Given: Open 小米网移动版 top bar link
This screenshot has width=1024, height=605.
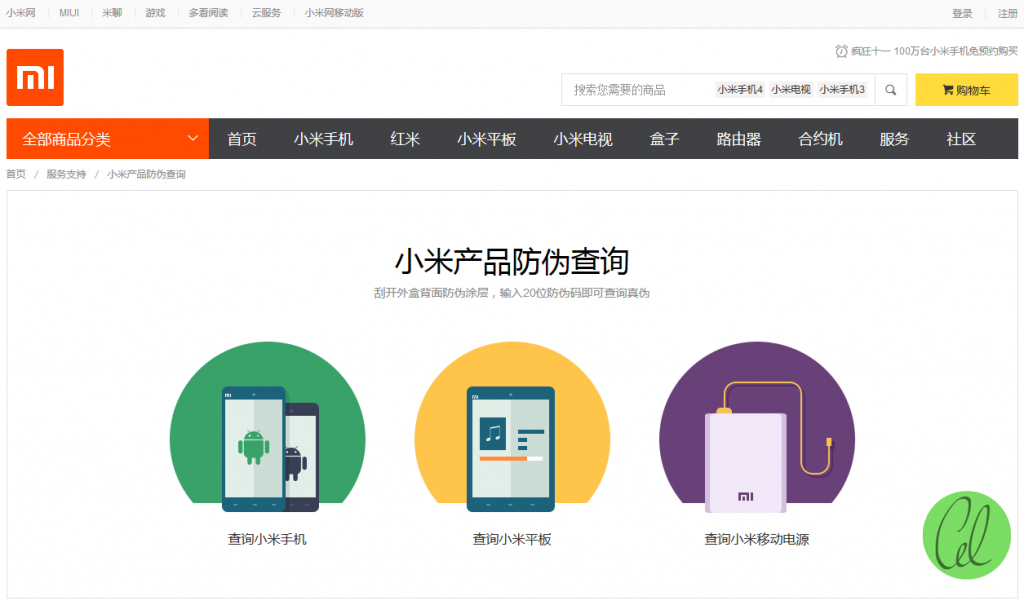Looking at the screenshot, I should pos(334,13).
